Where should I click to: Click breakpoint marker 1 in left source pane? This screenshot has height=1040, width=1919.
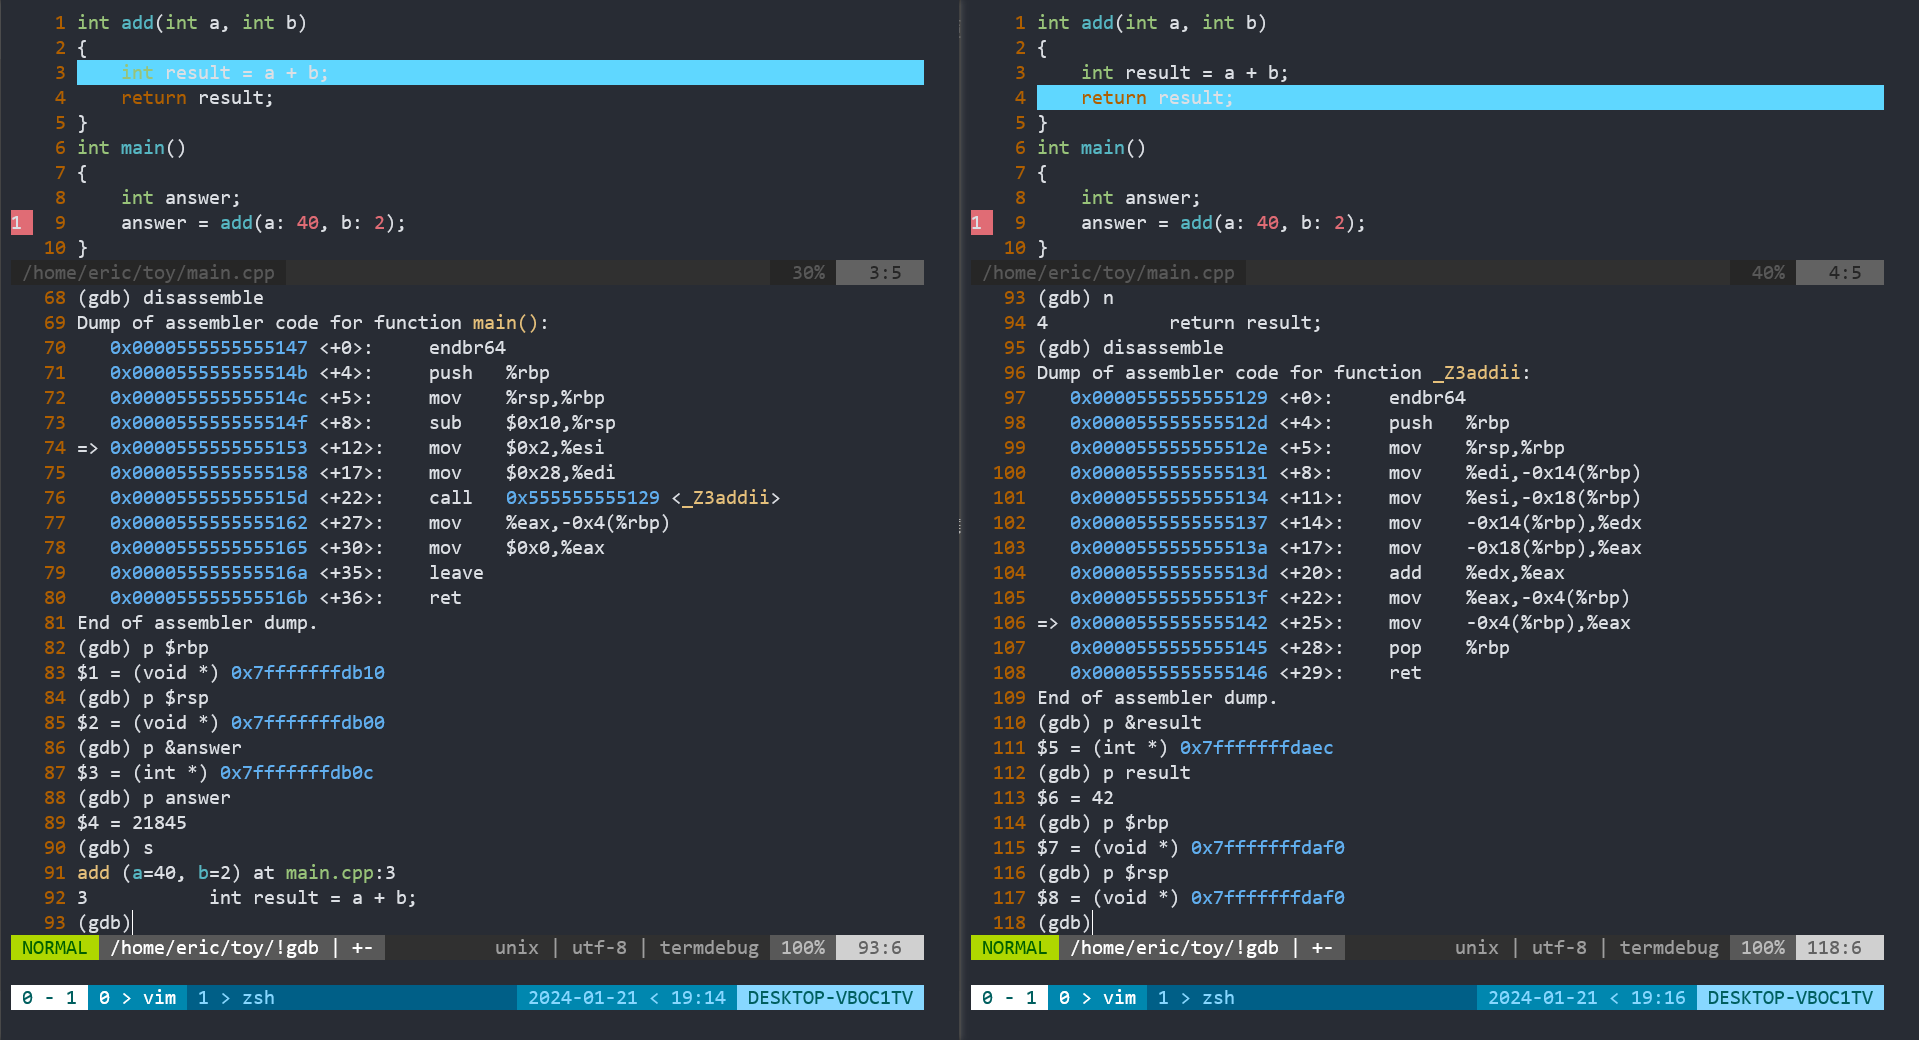(x=21, y=223)
